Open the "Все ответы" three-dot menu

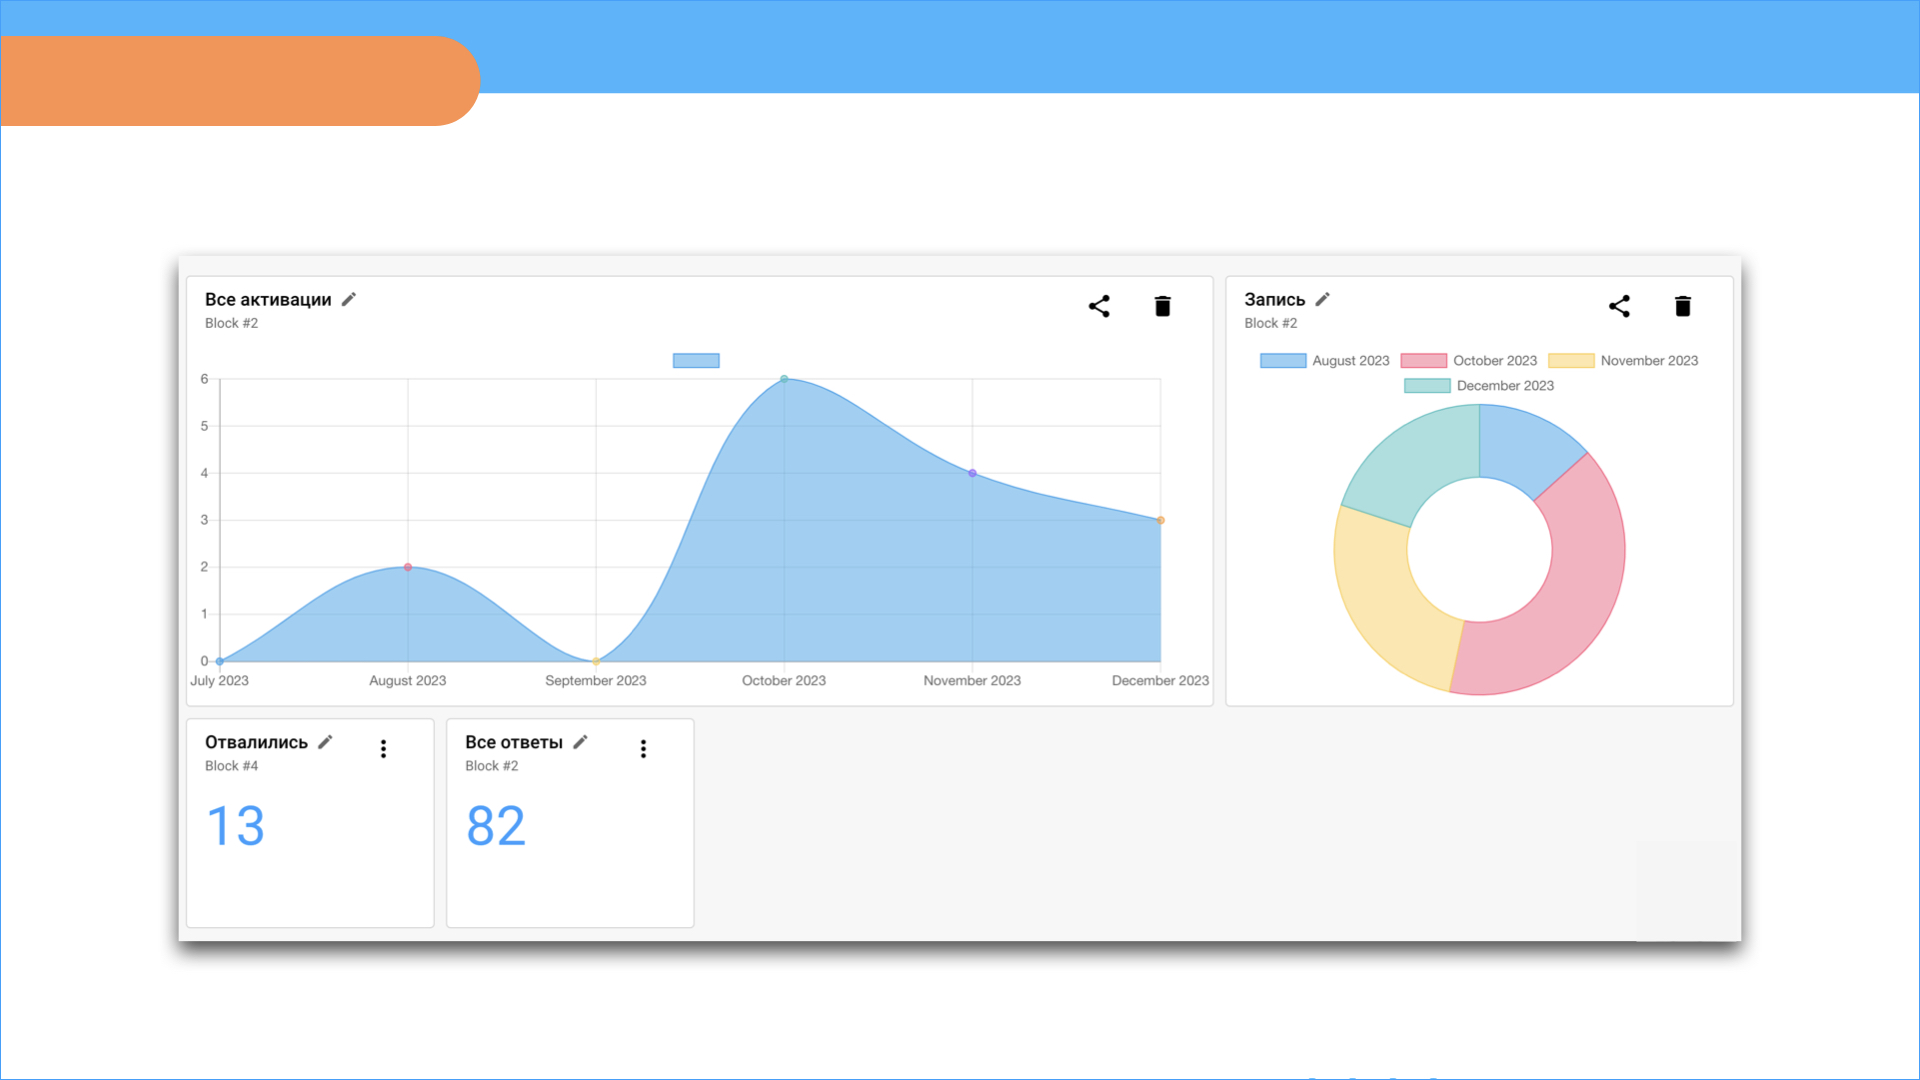pyautogui.click(x=643, y=749)
